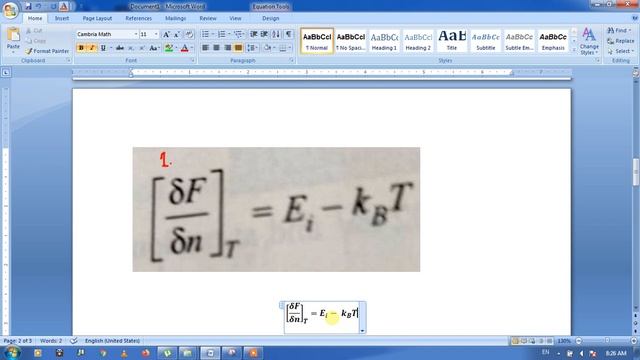Screen dimensions: 640x360
Task: Pick the red font color button
Action: [x=184, y=48]
